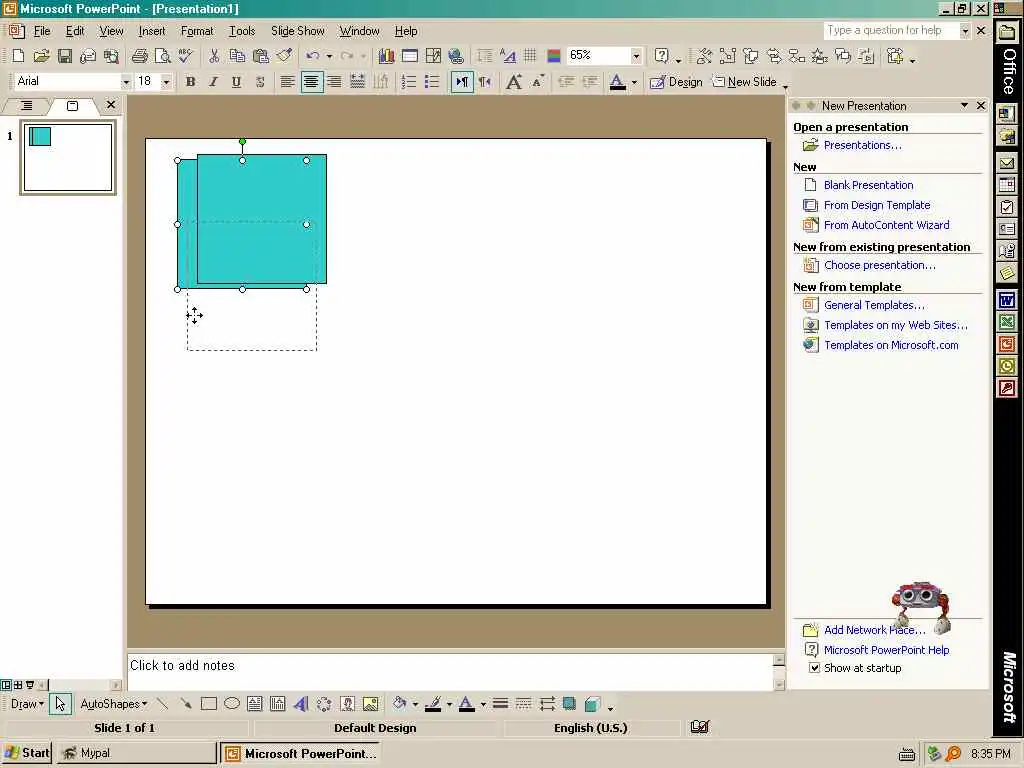The image size is (1024, 768).
Task: Open the File menu
Action: click(x=42, y=31)
